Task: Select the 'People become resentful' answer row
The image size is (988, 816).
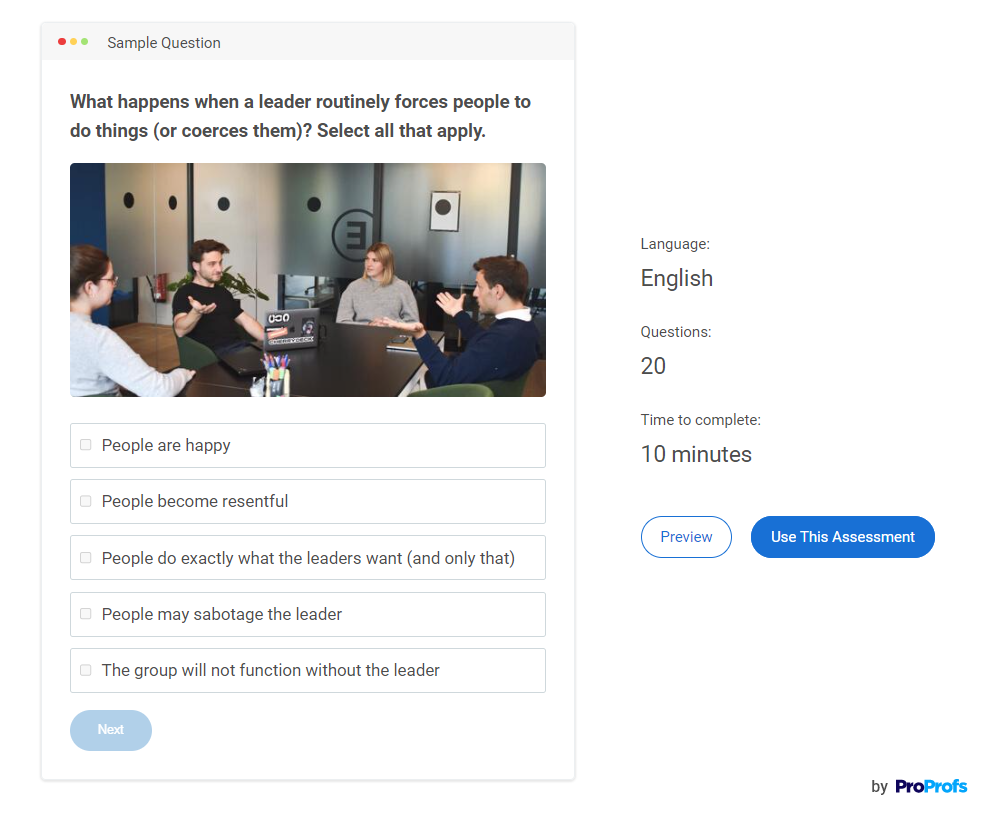Action: (x=307, y=502)
